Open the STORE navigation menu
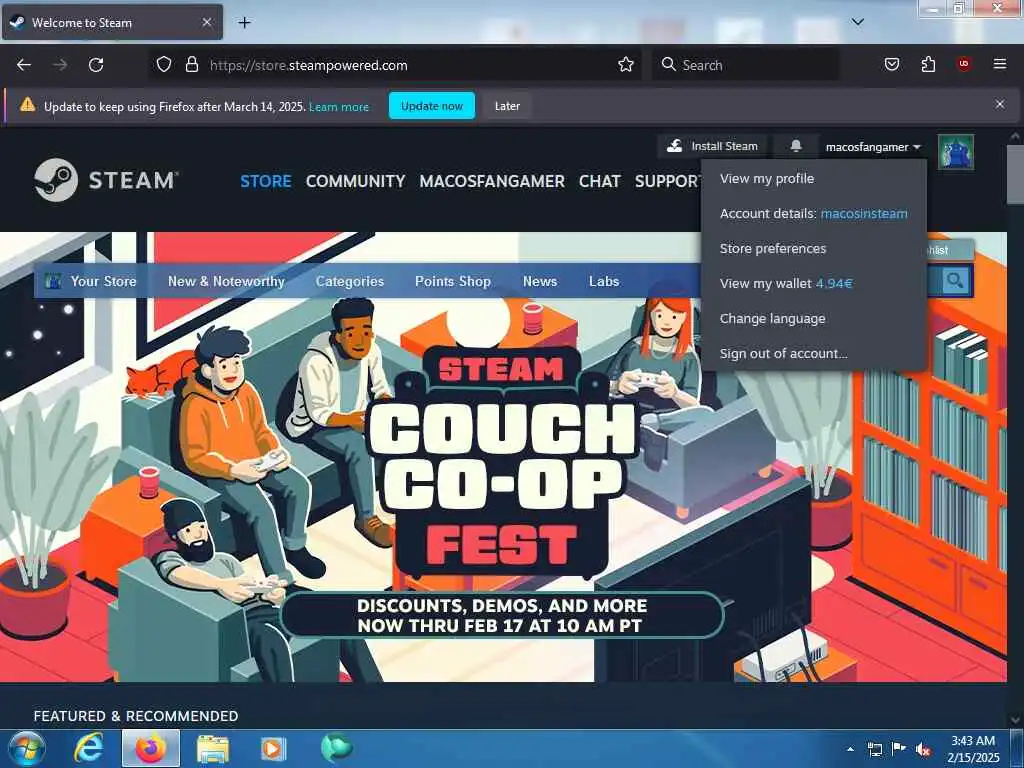Viewport: 1024px width, 768px height. point(266,182)
